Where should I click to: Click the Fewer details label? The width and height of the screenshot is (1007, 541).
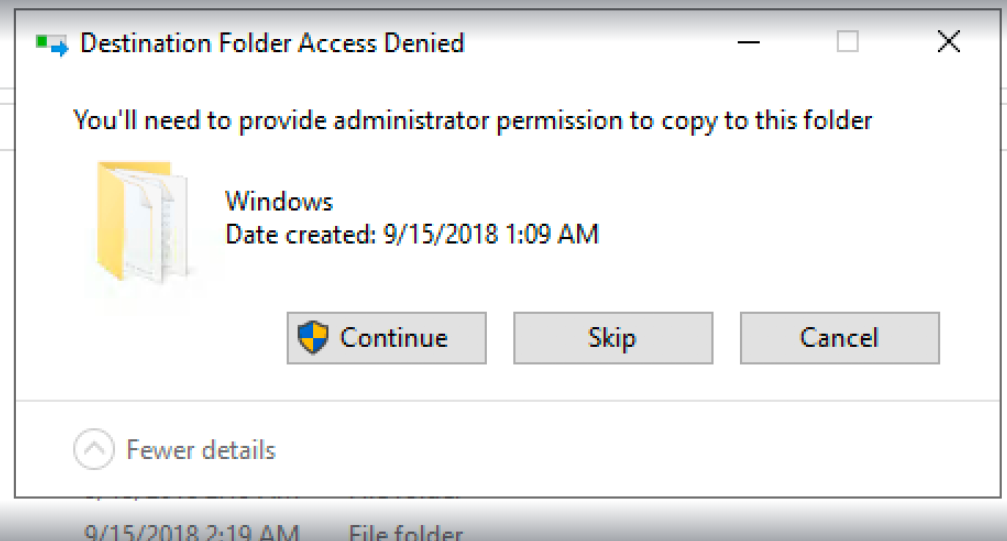click(201, 450)
